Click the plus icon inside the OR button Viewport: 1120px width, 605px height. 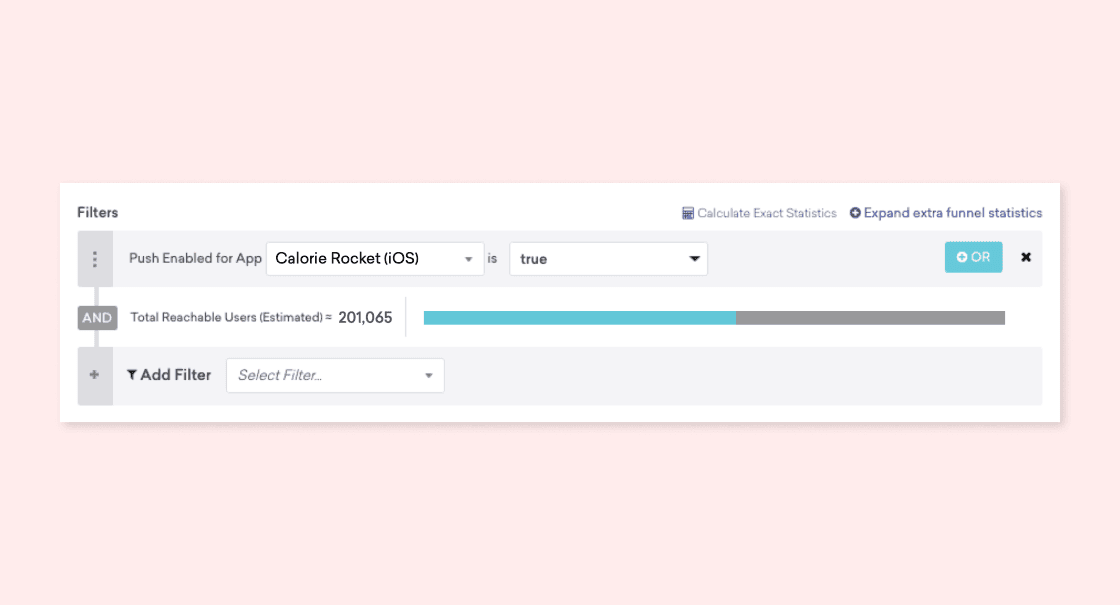pos(962,257)
